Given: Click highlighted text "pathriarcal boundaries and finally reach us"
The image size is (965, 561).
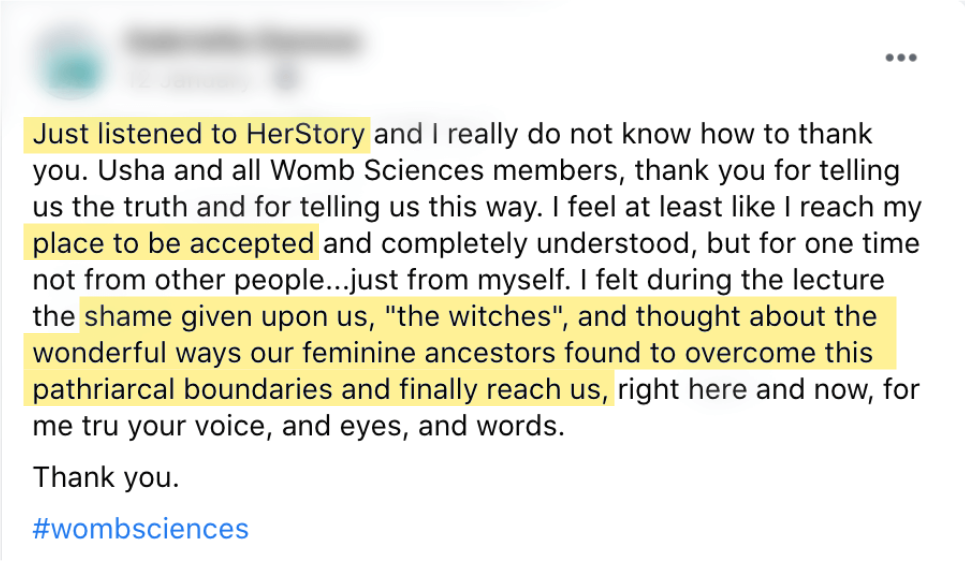Looking at the screenshot, I should (x=320, y=389).
